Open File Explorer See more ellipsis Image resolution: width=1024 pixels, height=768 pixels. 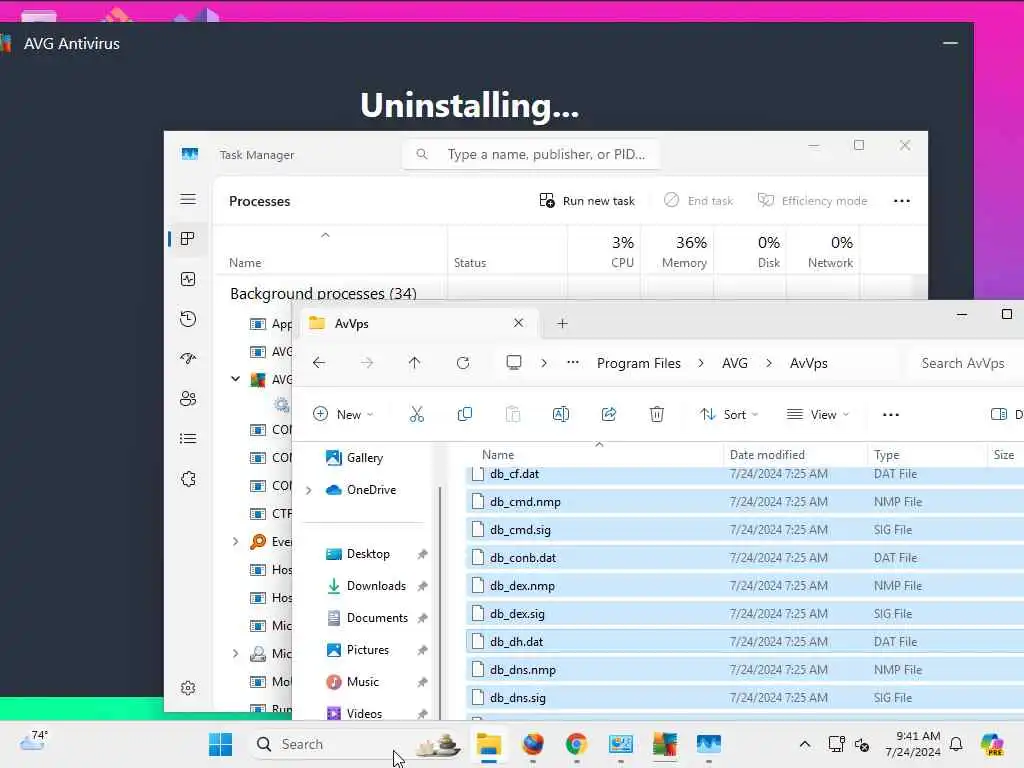pyautogui.click(x=891, y=414)
